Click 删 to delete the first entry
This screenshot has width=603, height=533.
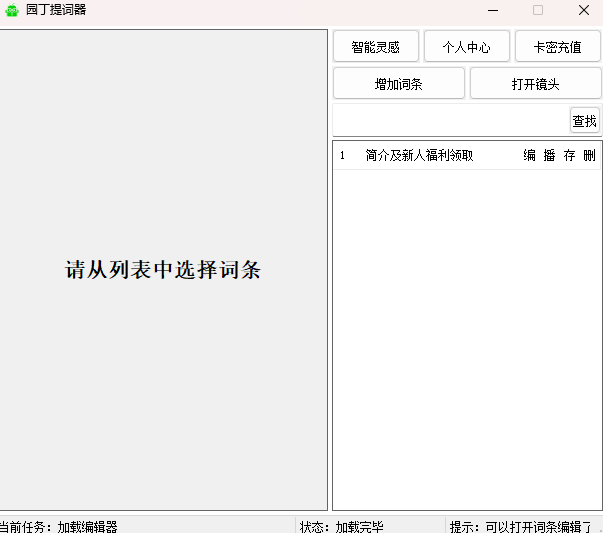[x=589, y=156]
